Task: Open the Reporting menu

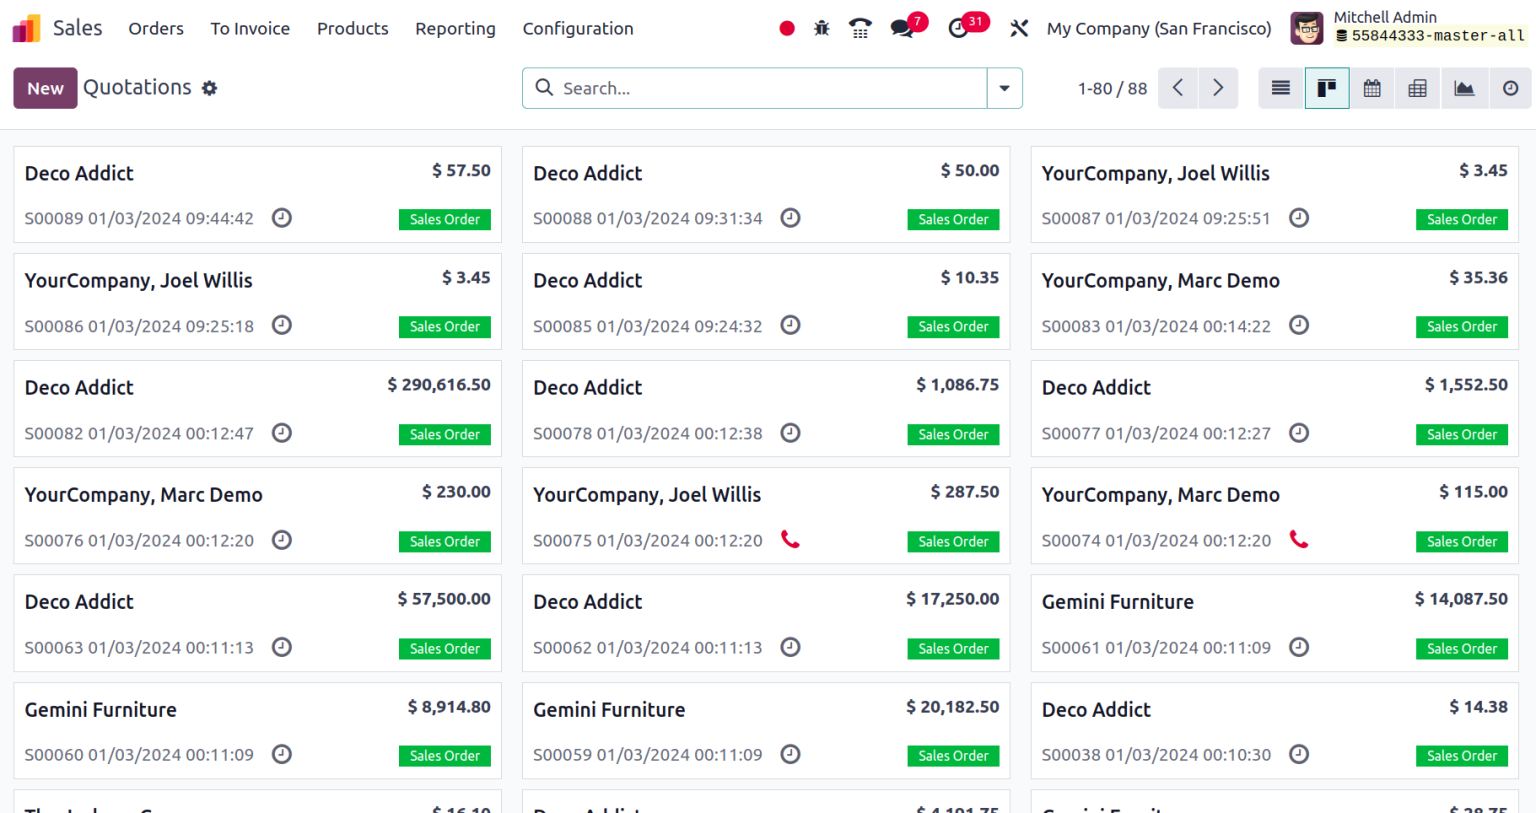Action: [455, 28]
